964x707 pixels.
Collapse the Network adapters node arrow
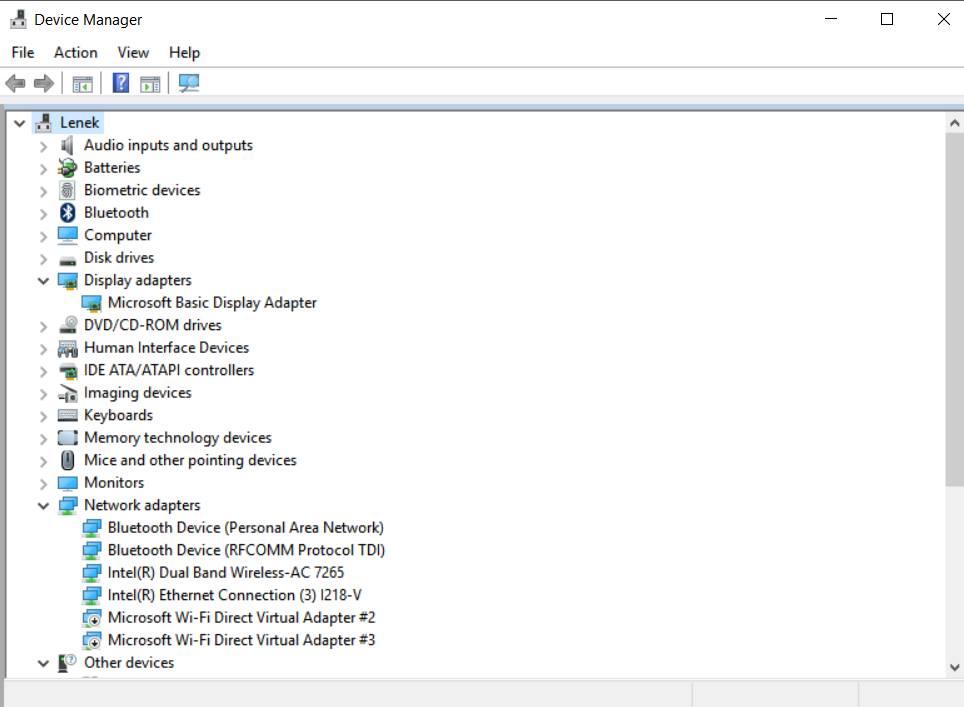(x=43, y=506)
